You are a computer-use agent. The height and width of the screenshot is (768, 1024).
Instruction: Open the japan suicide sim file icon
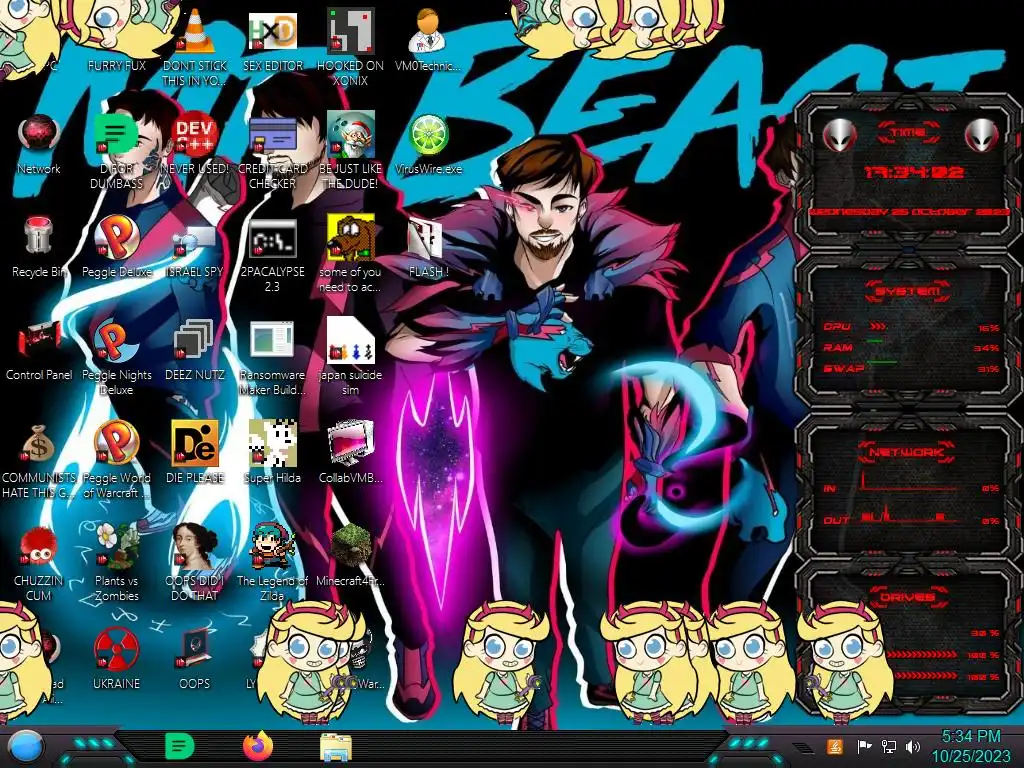(x=350, y=340)
